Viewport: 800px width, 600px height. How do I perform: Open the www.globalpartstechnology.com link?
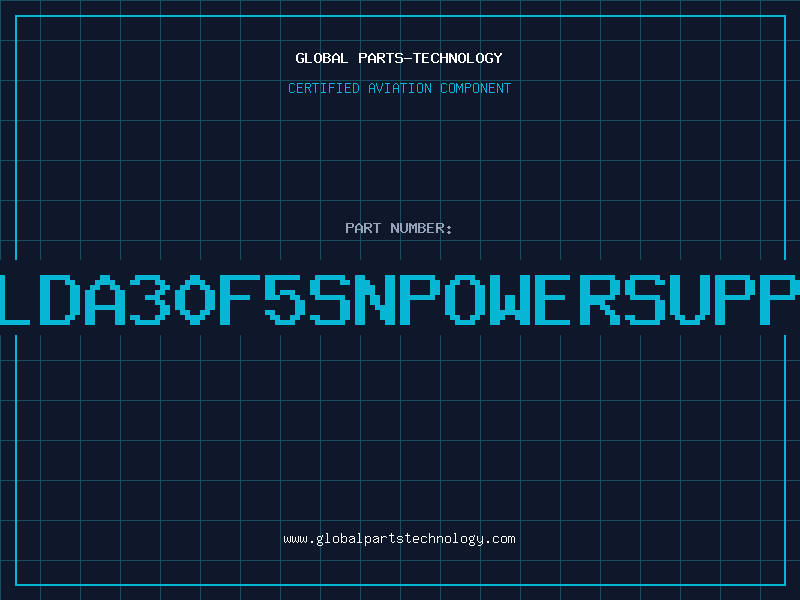(399, 539)
